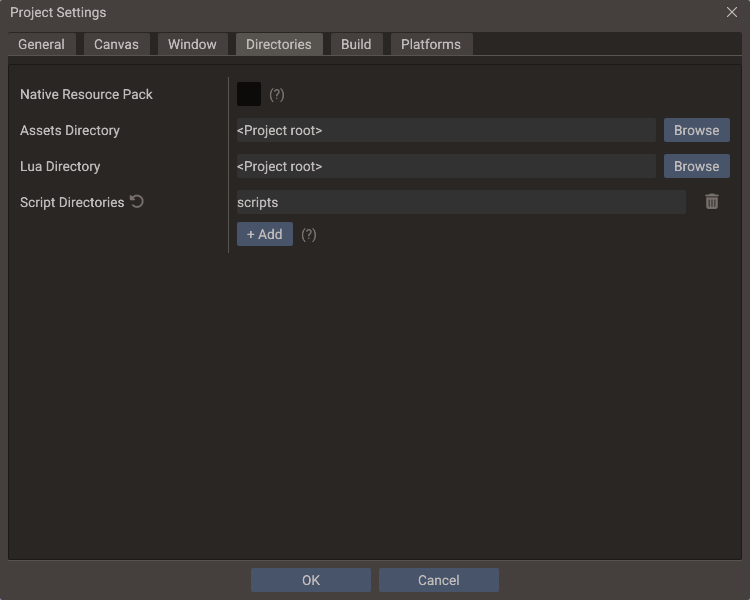This screenshot has height=600, width=750.
Task: Switch to the General tab
Action: tap(42, 44)
